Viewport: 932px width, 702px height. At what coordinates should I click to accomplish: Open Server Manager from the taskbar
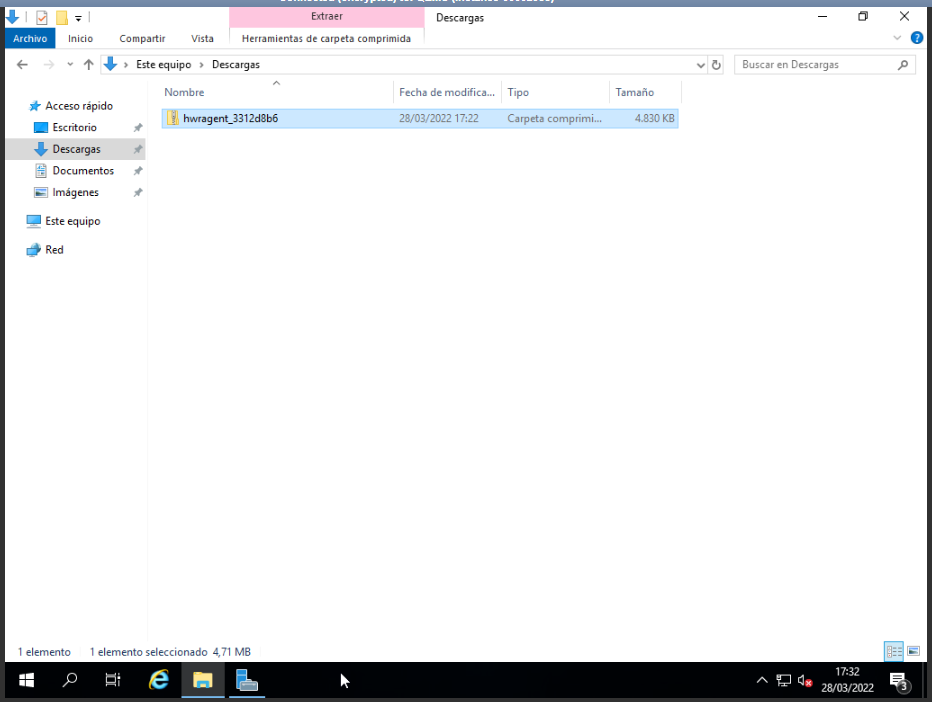[x=247, y=680]
